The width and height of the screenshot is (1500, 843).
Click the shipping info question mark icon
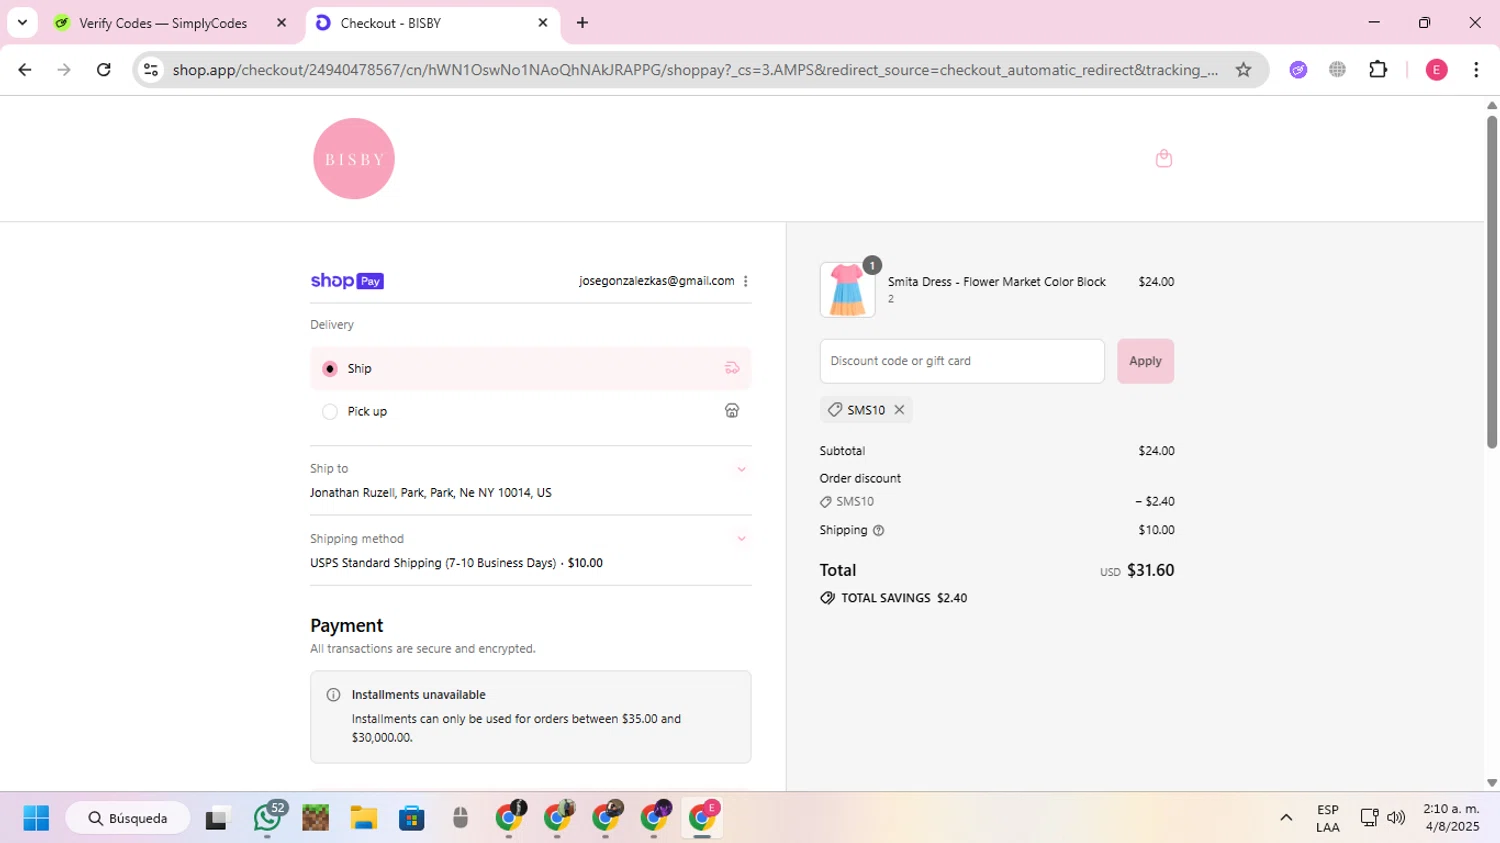[879, 531]
